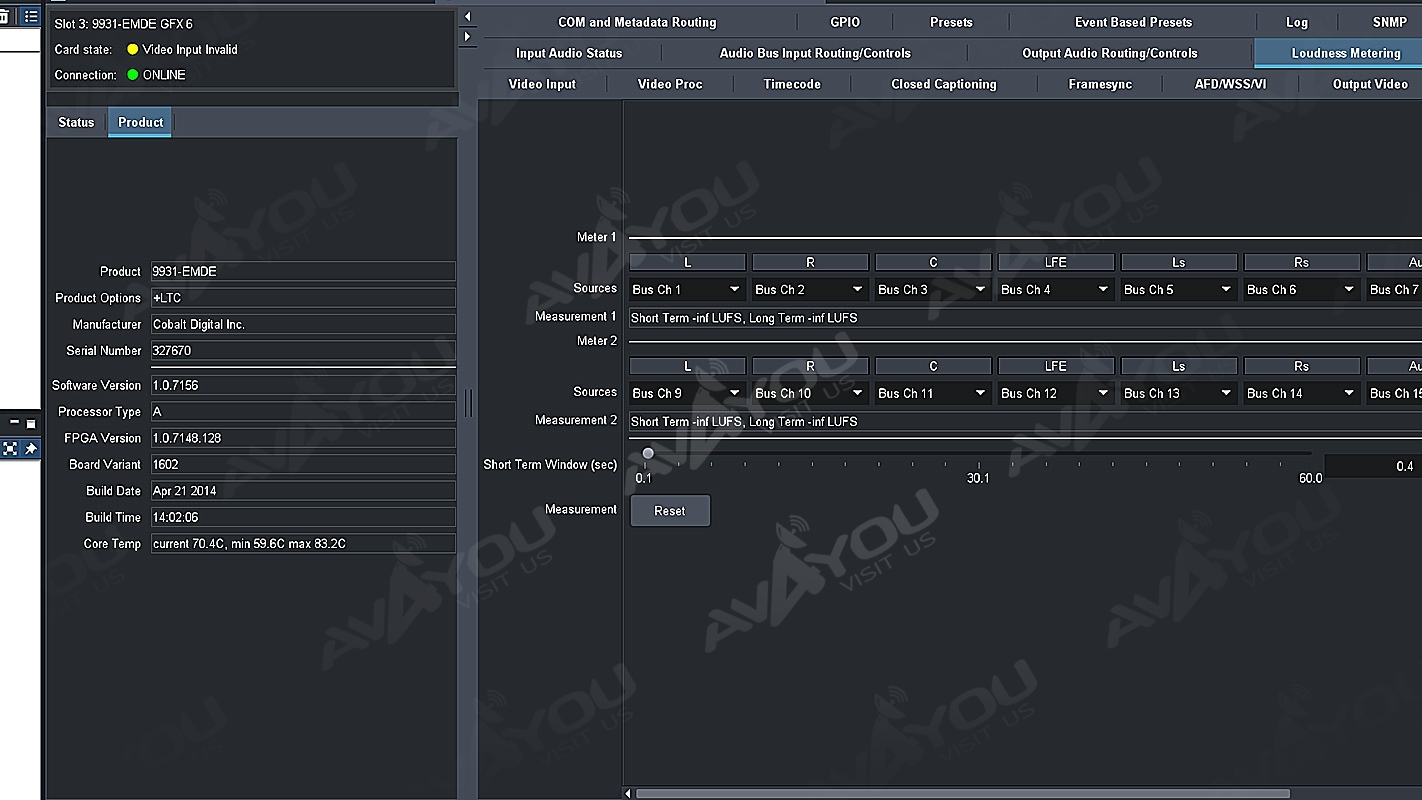Open the AFD/WSS/VI tab
Viewport: 1422px width, 800px height.
point(1230,84)
